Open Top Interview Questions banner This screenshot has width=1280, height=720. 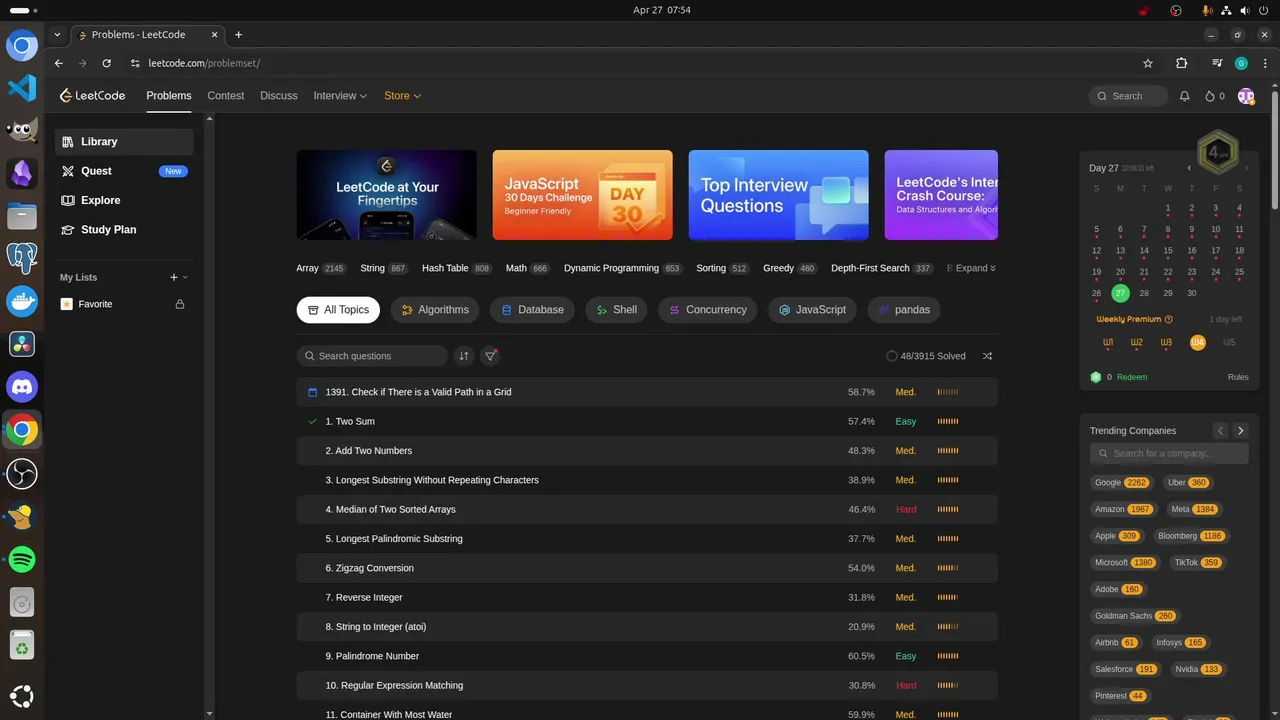pos(778,195)
